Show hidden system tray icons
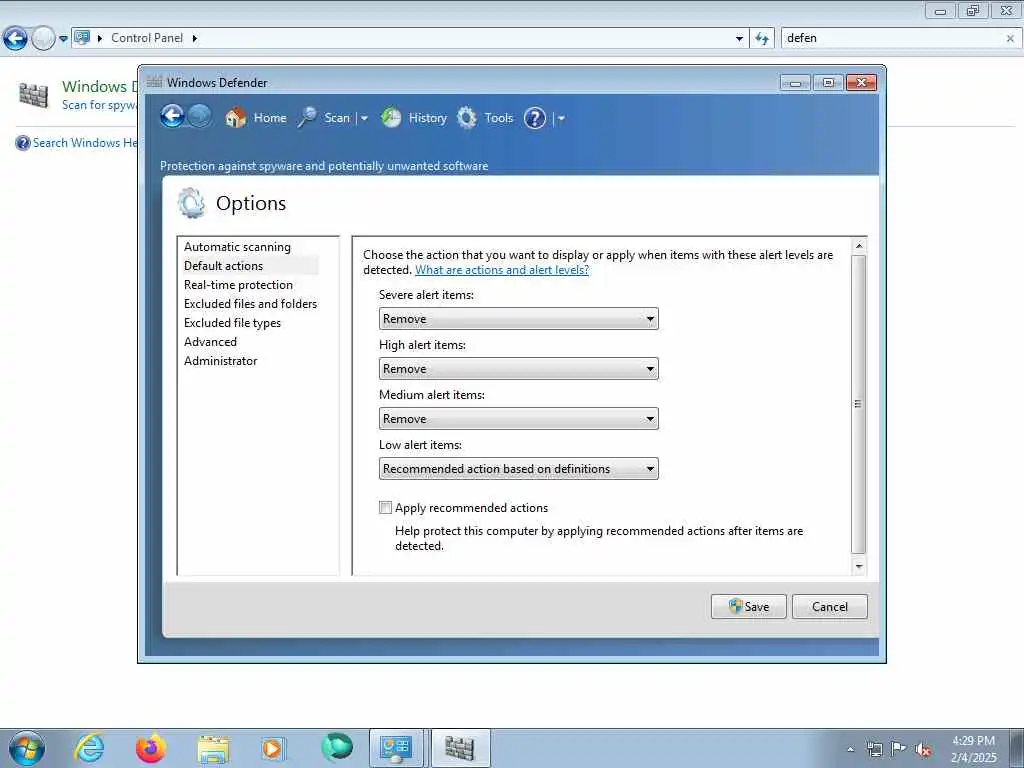This screenshot has width=1024, height=768. 850,749
